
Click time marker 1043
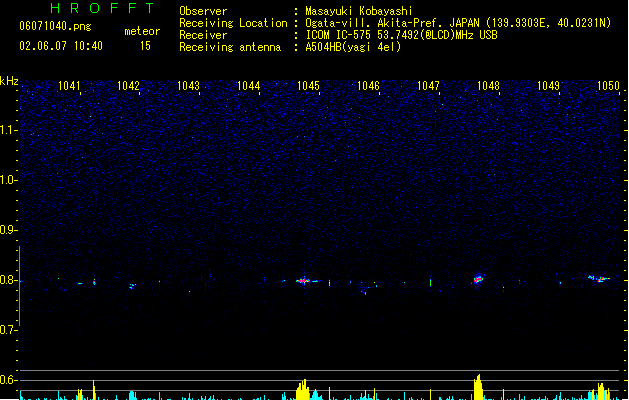(x=188, y=86)
